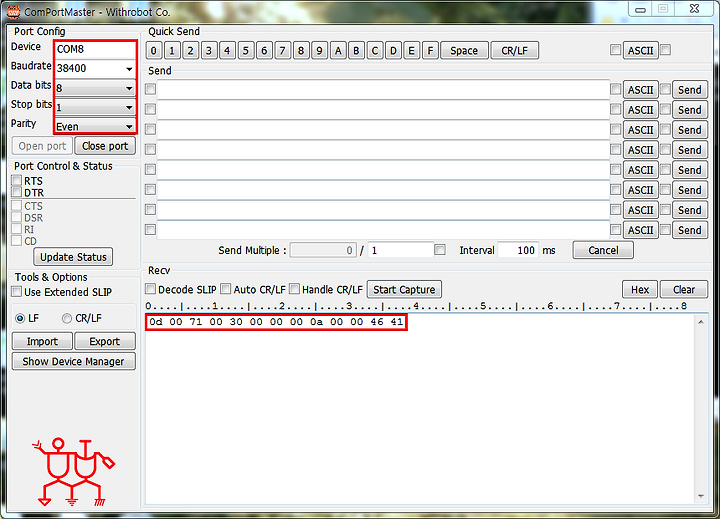Click Show Device Manager button

[73, 361]
